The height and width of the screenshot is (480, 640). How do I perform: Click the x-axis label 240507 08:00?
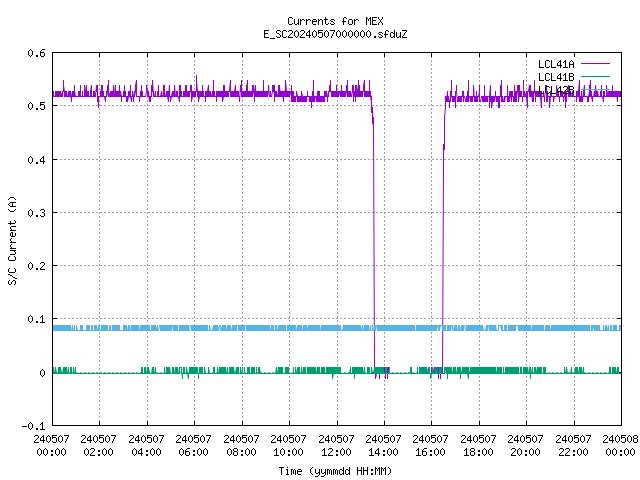coord(241,445)
